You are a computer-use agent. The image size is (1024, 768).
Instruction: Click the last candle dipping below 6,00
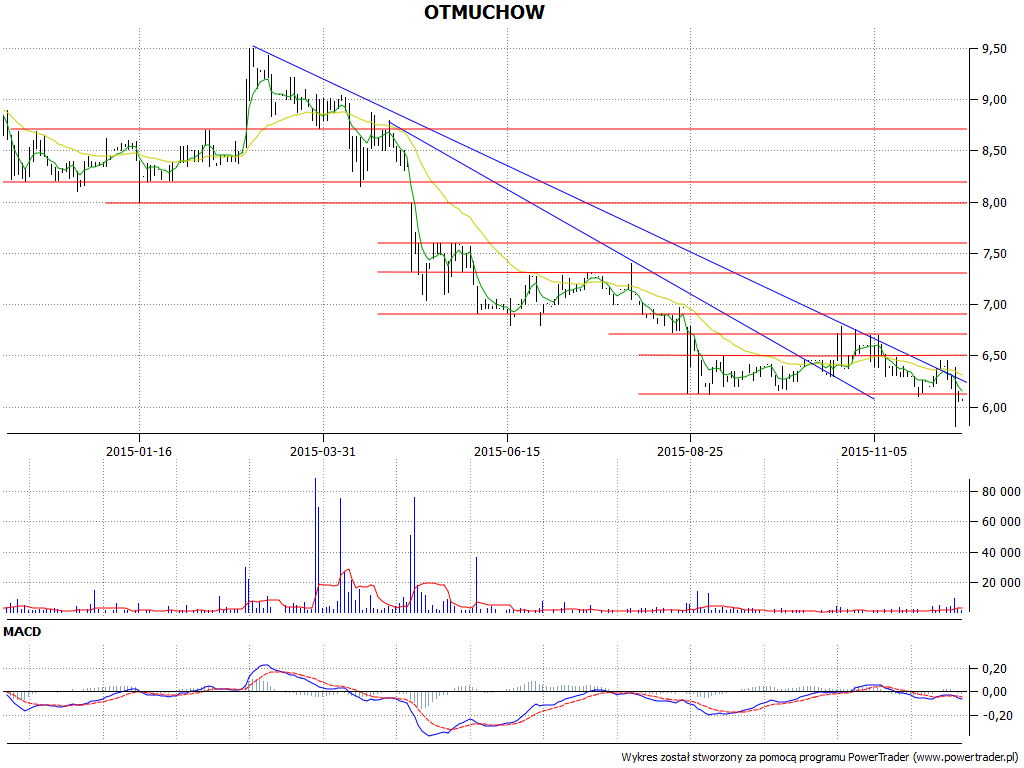955,398
